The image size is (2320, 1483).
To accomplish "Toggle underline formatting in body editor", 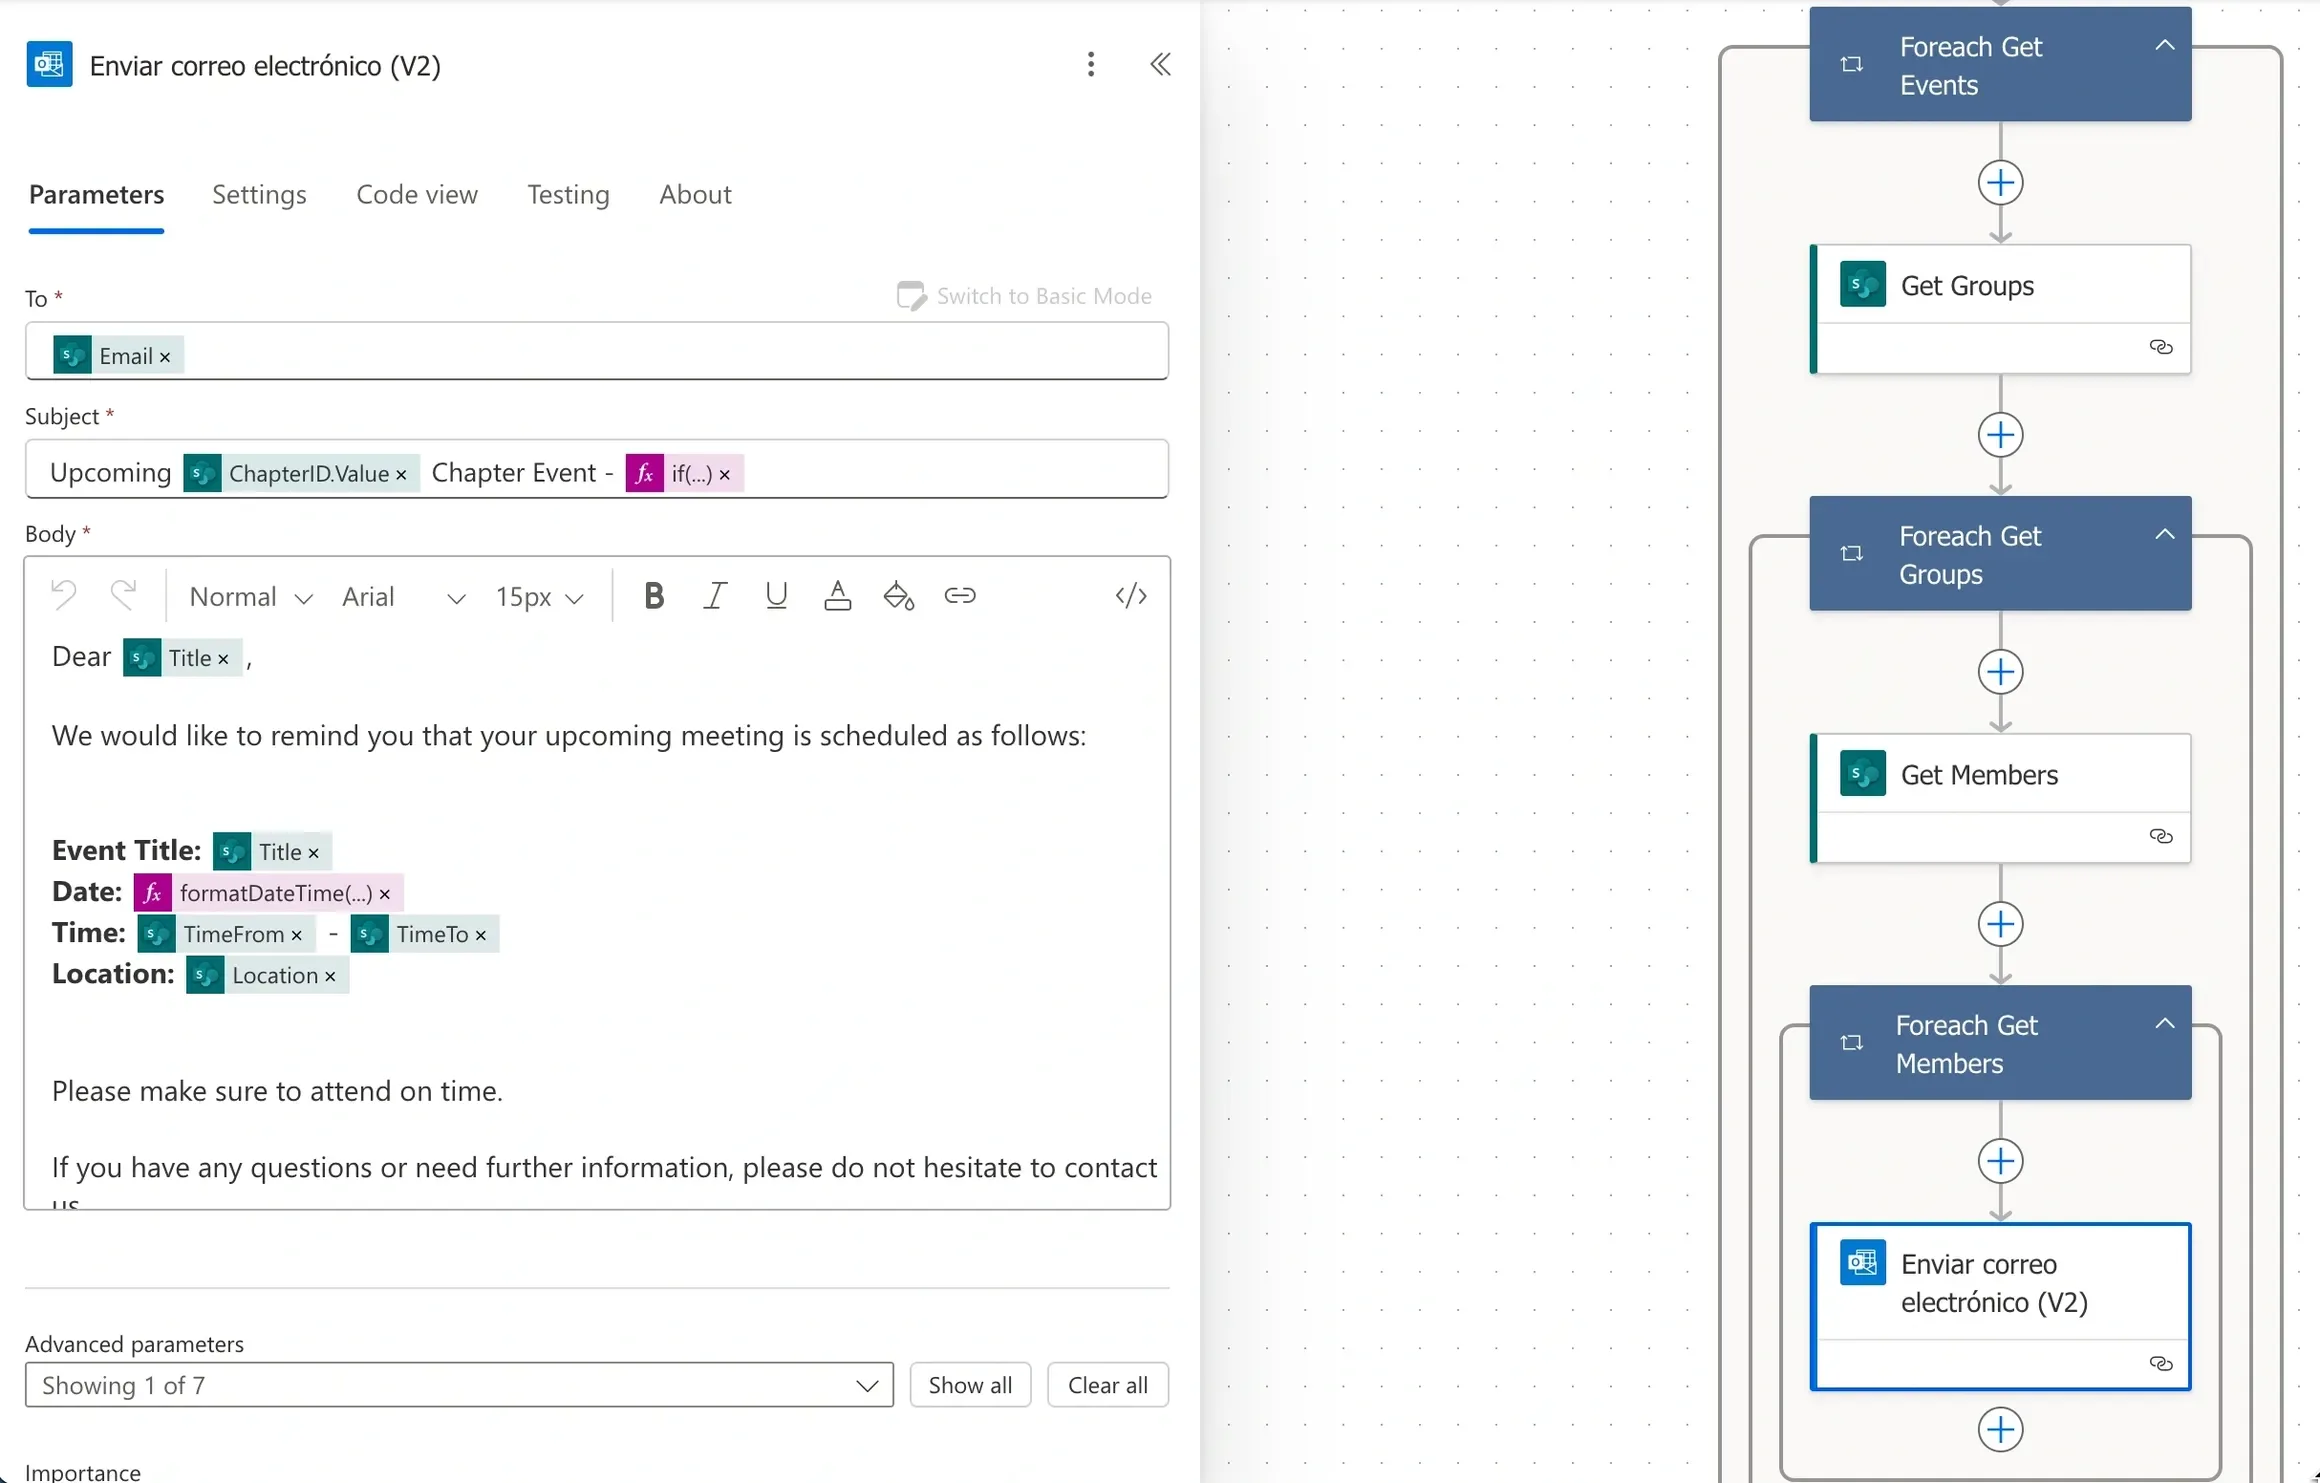I will 776,596.
